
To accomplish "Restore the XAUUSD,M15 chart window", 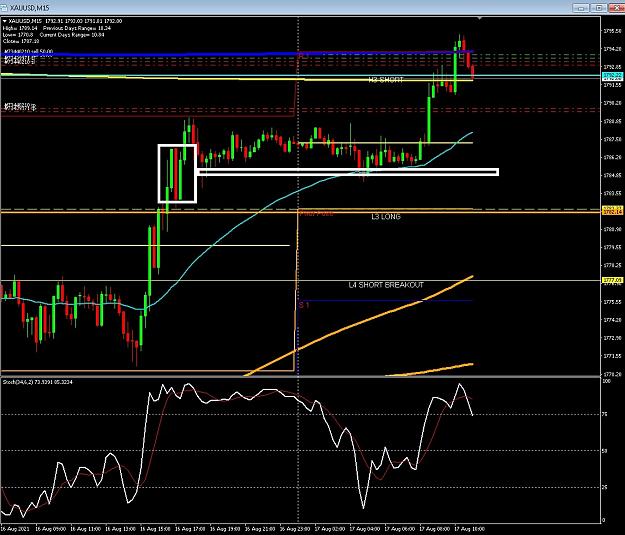I will [599, 8].
